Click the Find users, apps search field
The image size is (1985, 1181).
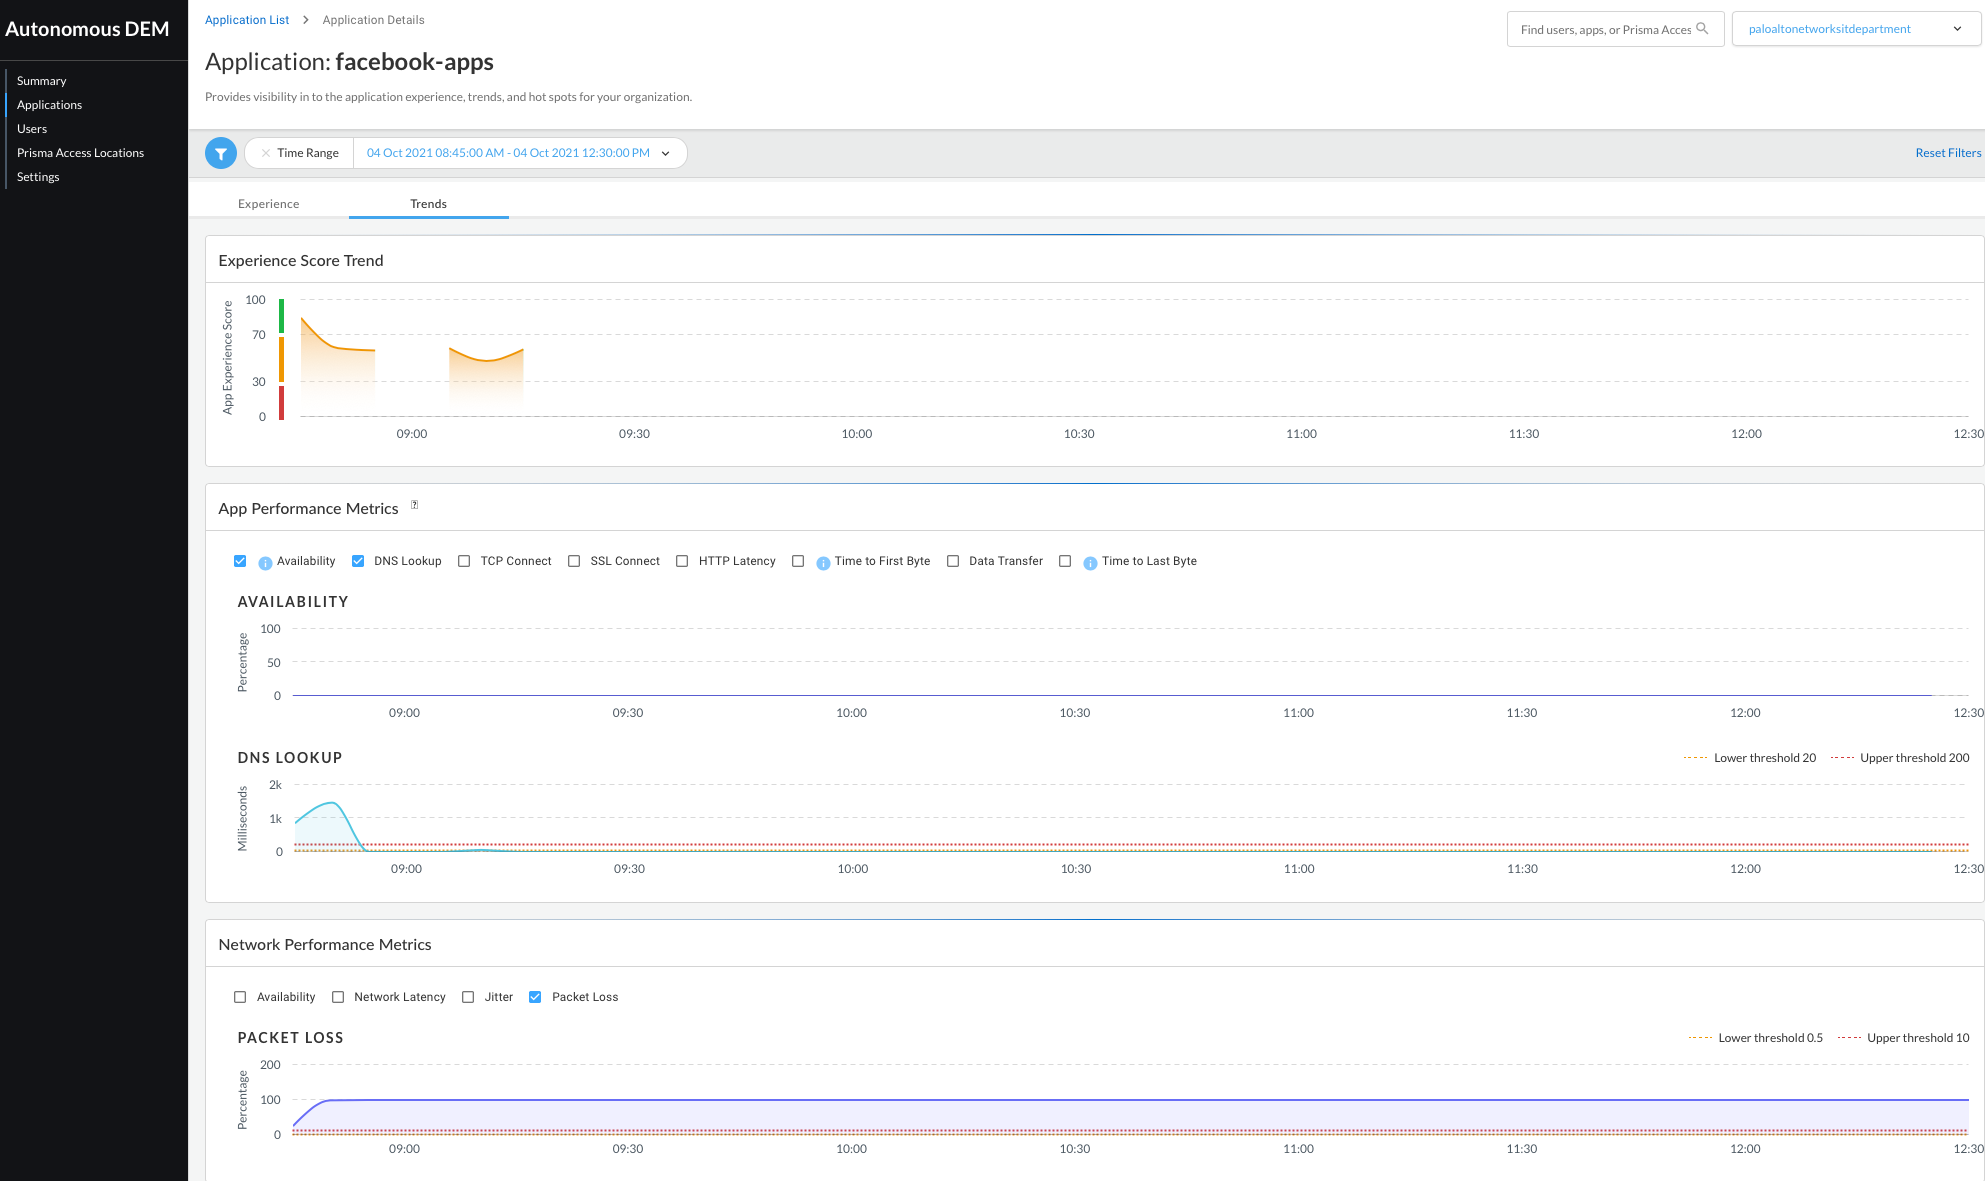click(1615, 29)
